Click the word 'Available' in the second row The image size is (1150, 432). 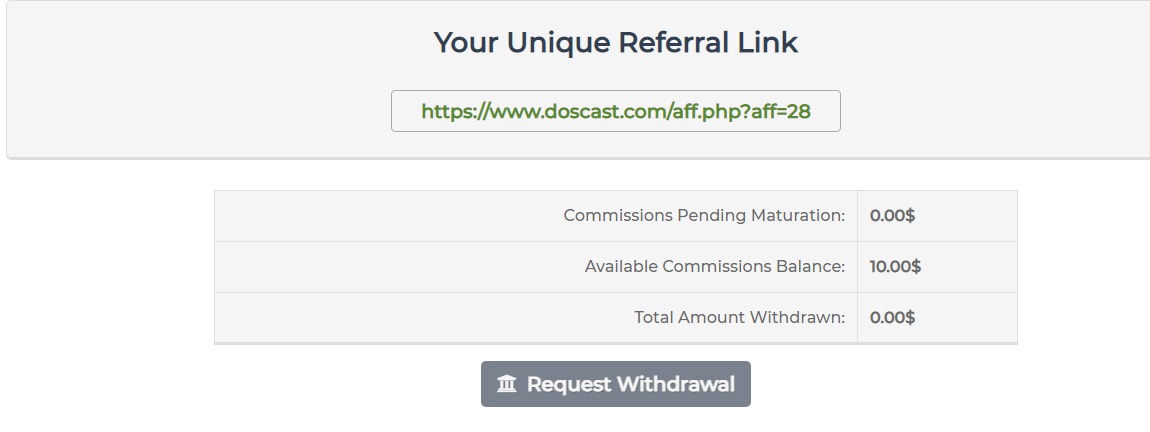point(620,267)
